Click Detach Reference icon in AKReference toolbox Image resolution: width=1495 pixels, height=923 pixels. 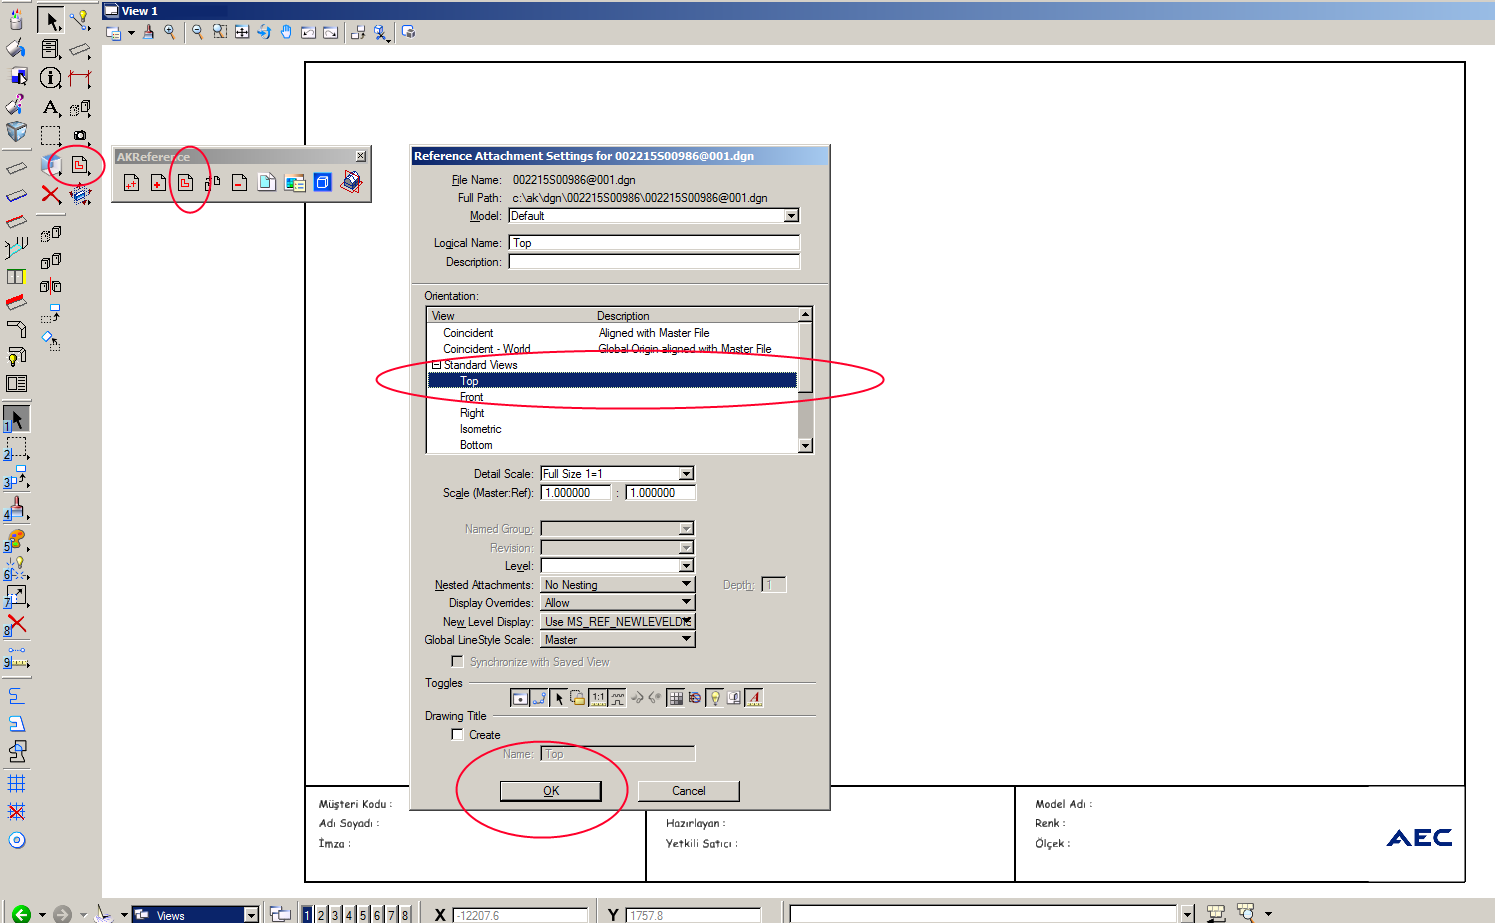pyautogui.click(x=239, y=183)
